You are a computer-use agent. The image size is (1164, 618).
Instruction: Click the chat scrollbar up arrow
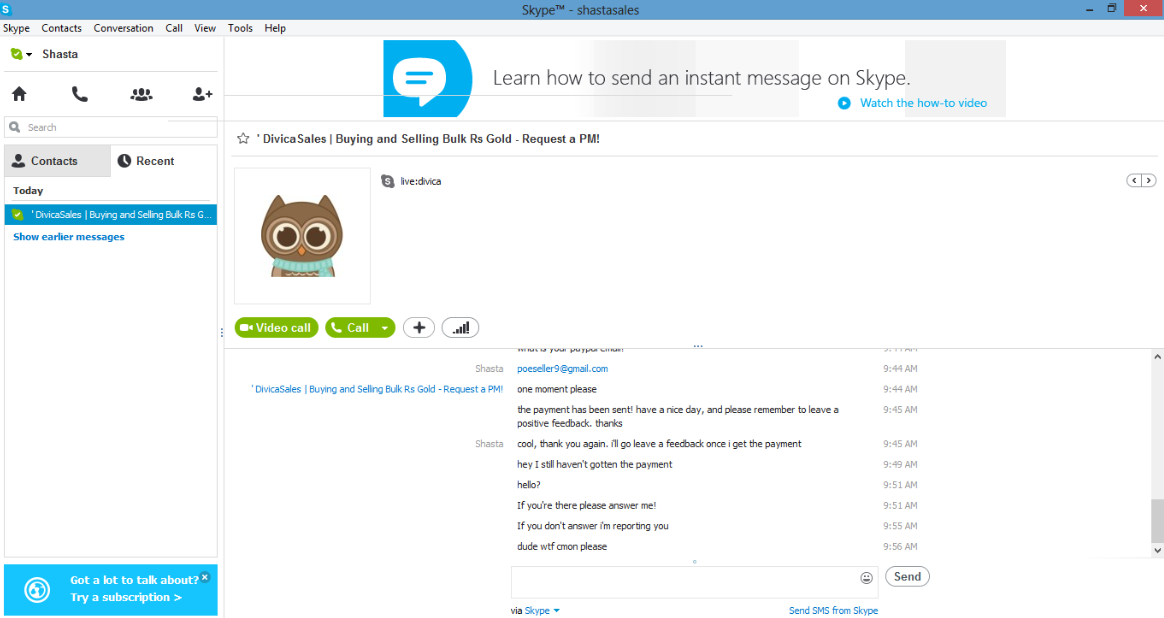point(1157,357)
